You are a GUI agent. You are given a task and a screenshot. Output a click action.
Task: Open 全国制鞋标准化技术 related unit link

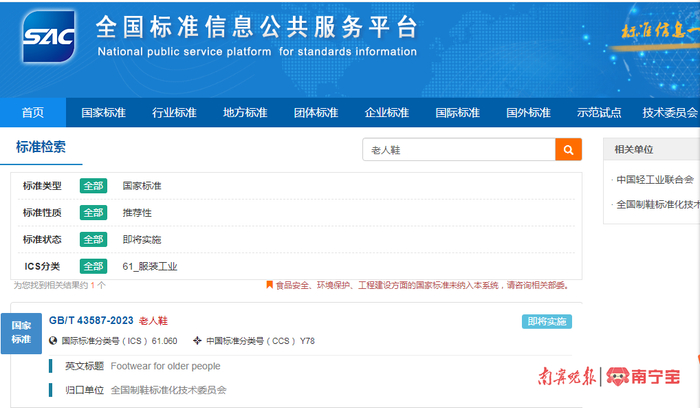pos(658,204)
